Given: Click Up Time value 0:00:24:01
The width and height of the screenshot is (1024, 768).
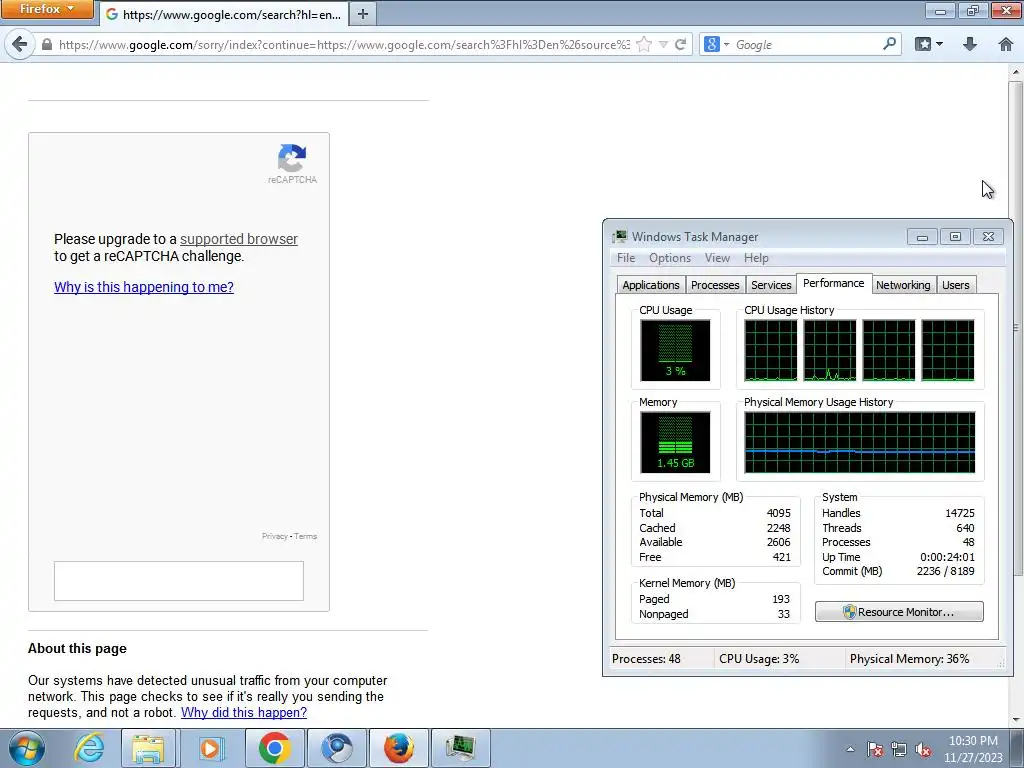Looking at the screenshot, I should pyautogui.click(x=947, y=557).
